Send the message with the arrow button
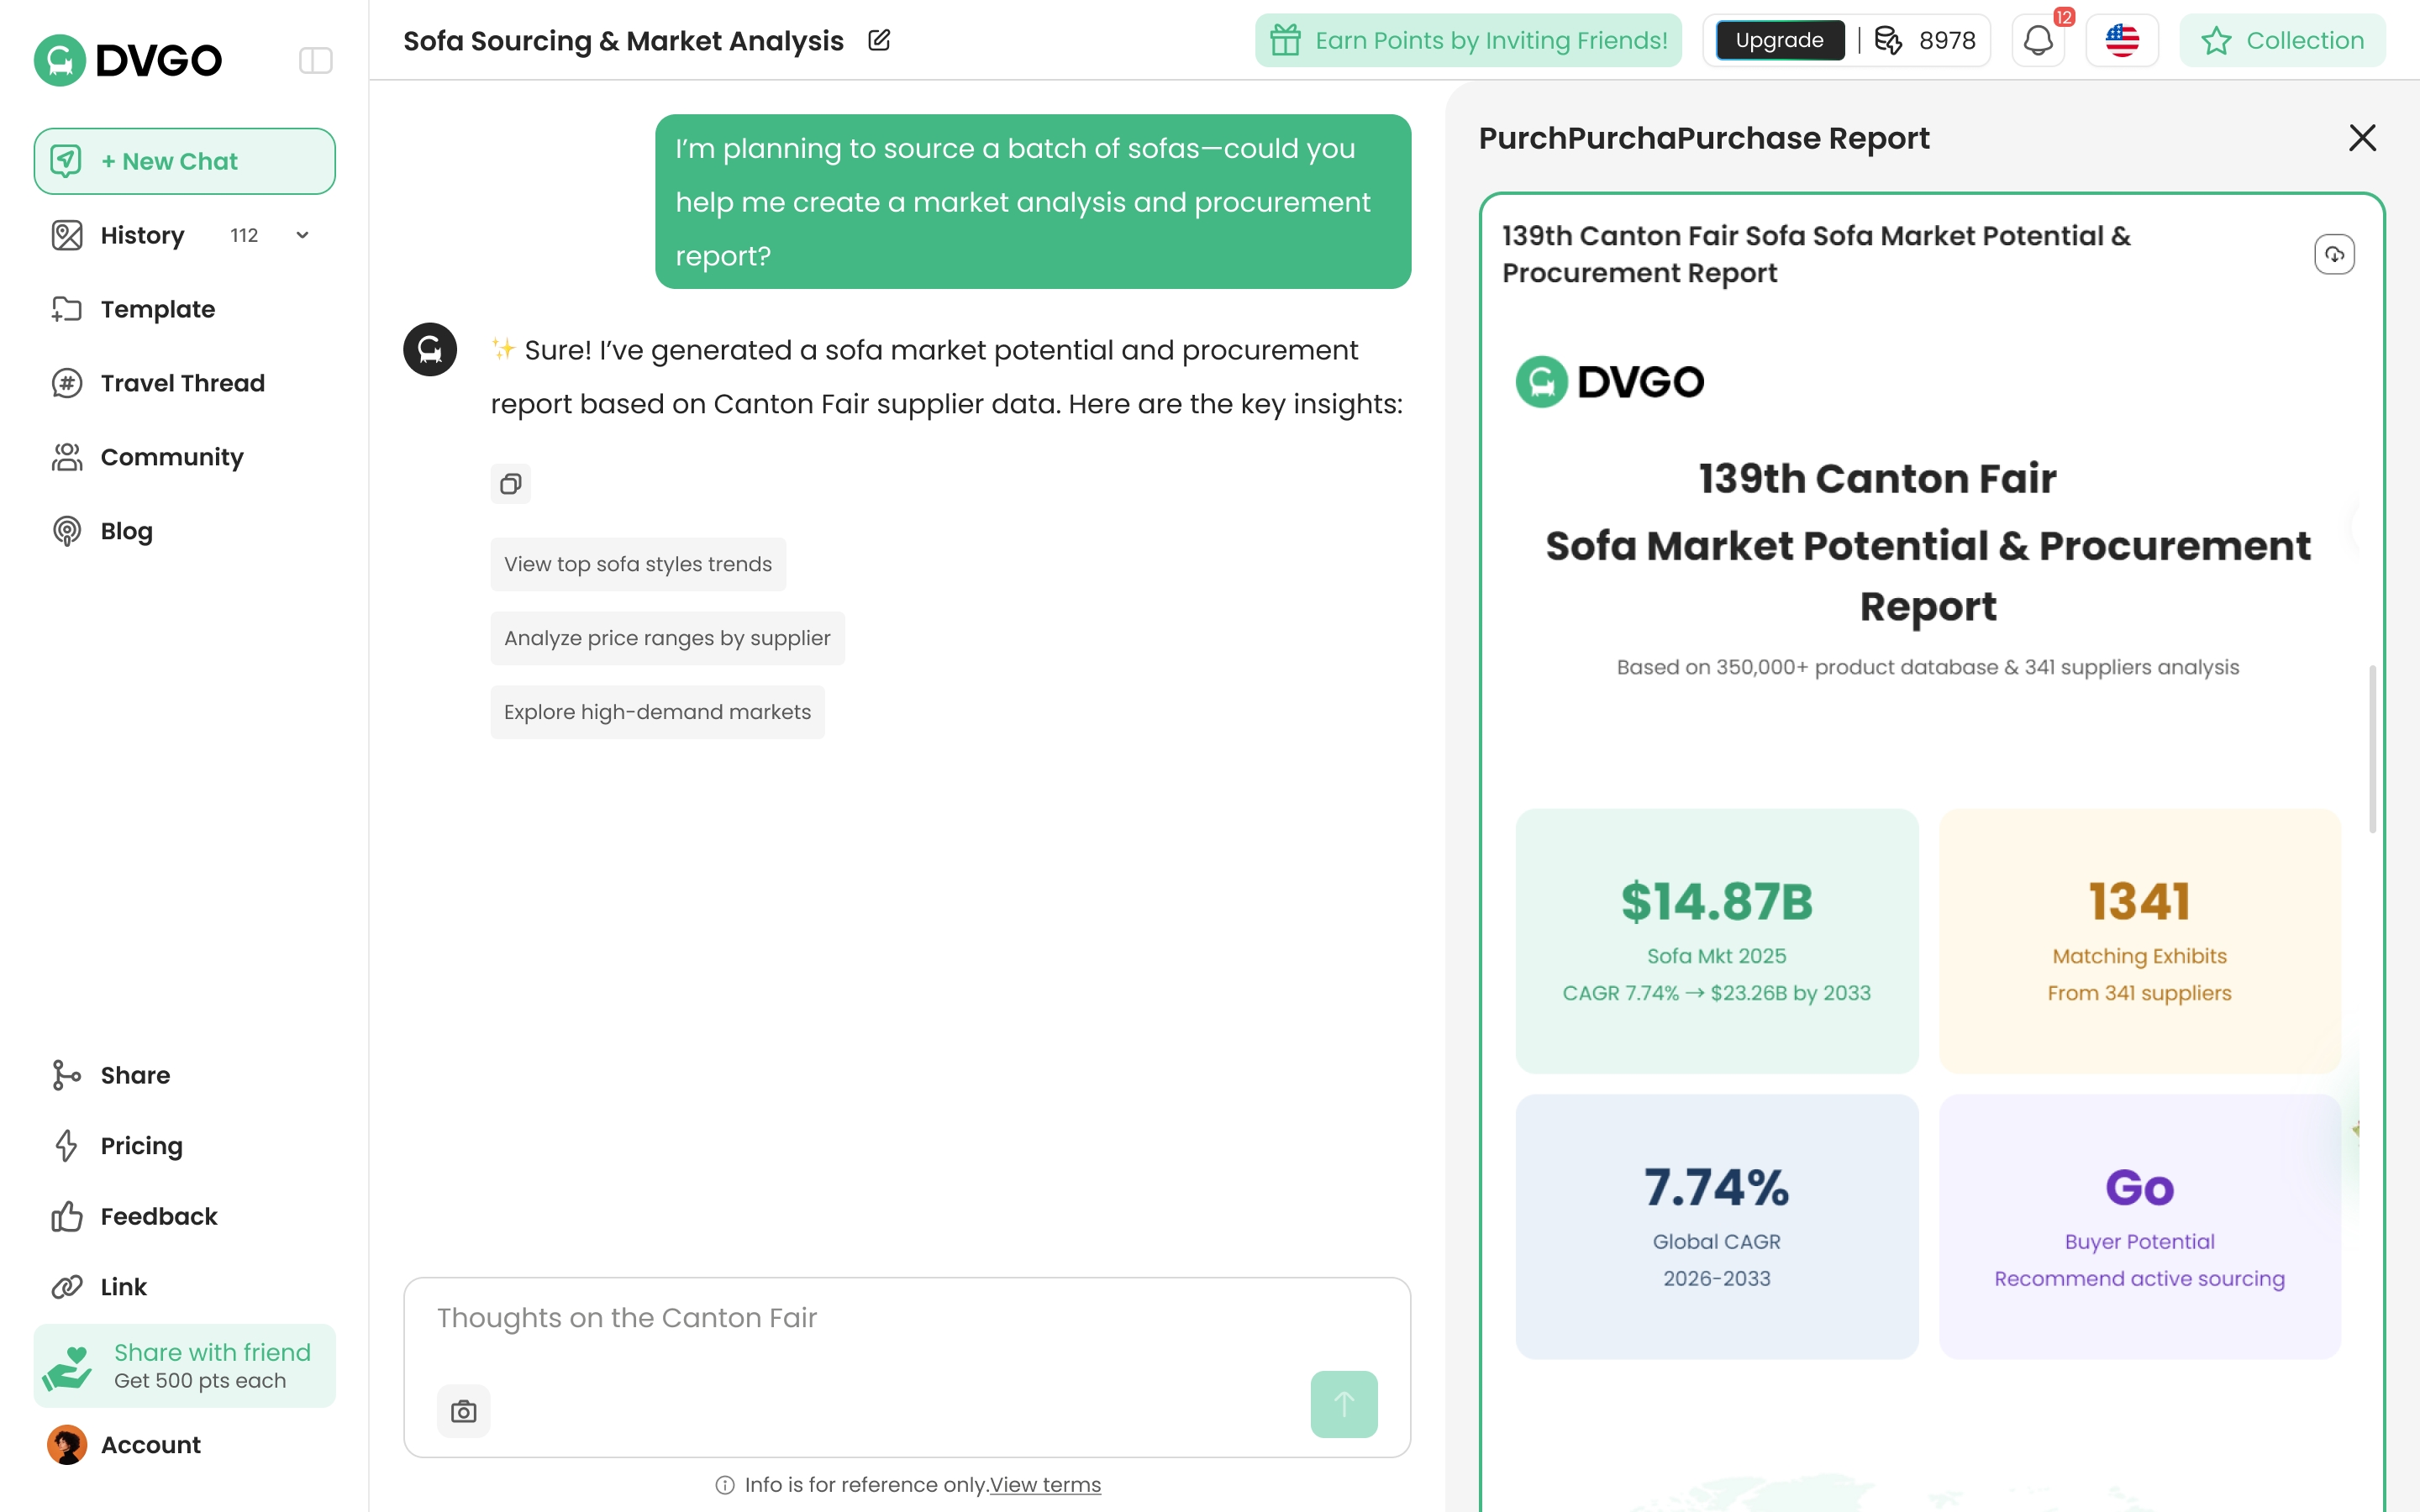The height and width of the screenshot is (1512, 2420). [1344, 1404]
